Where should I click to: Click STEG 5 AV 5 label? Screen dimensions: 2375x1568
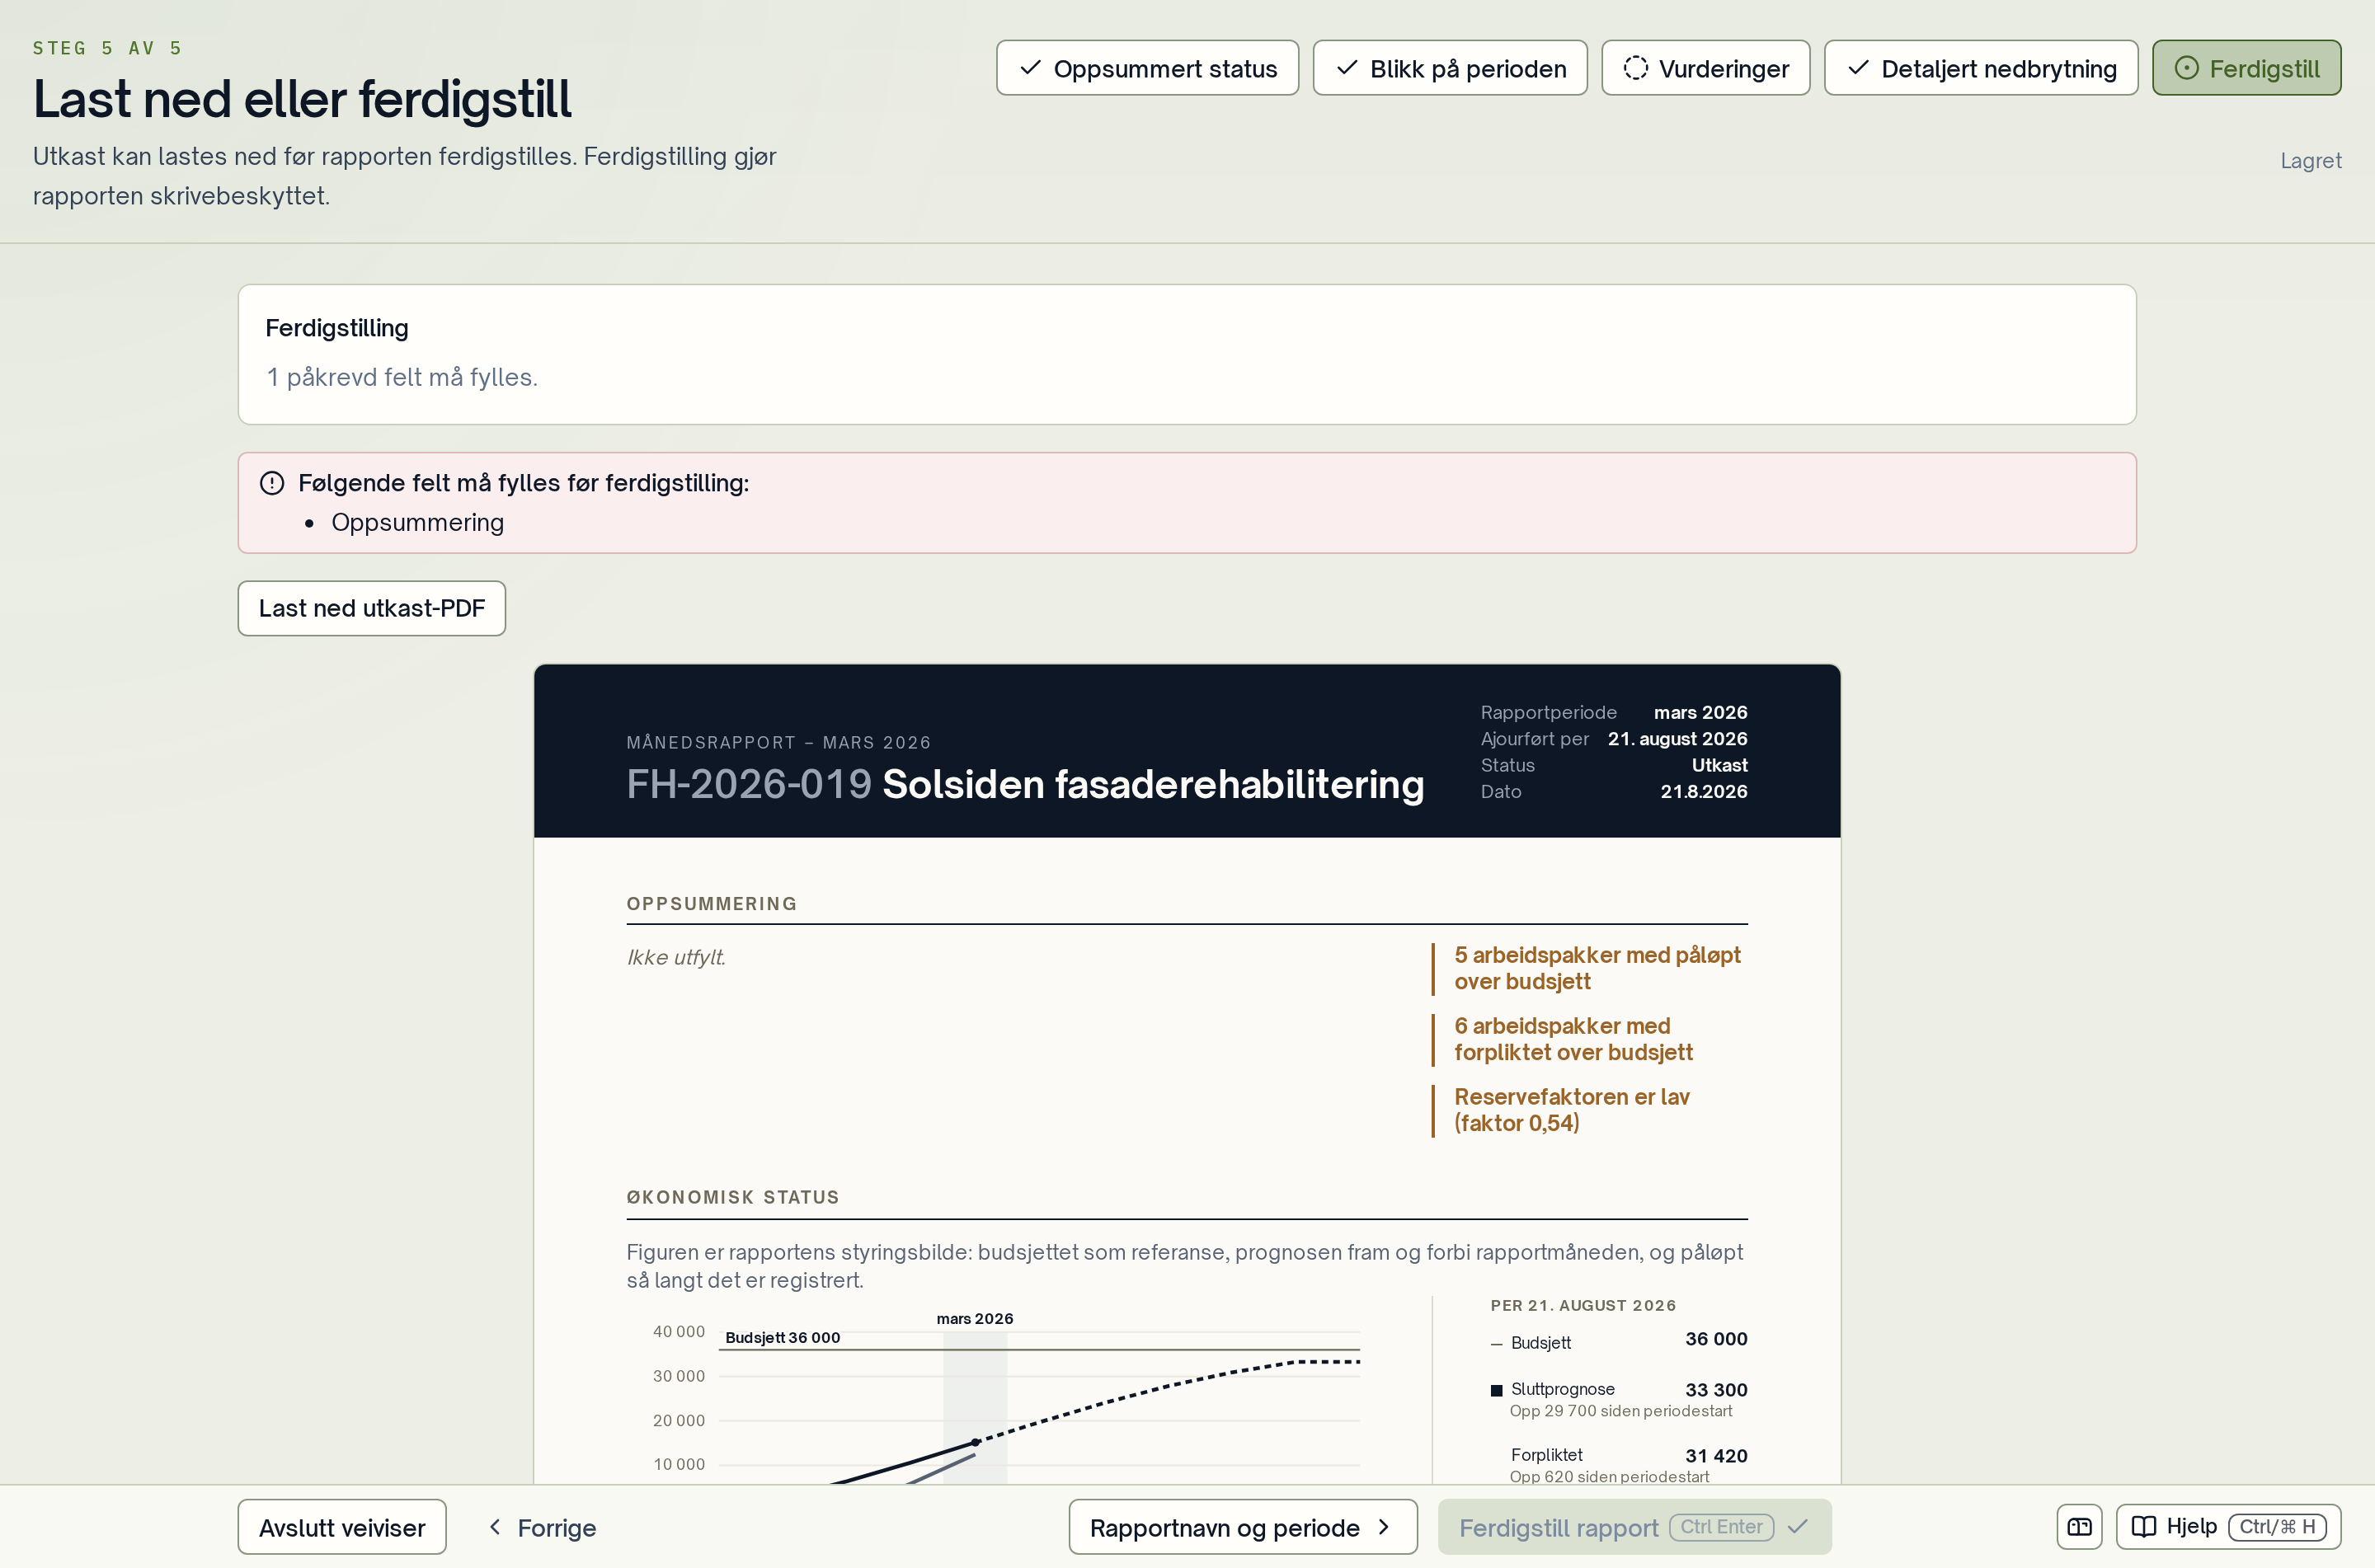coord(108,48)
